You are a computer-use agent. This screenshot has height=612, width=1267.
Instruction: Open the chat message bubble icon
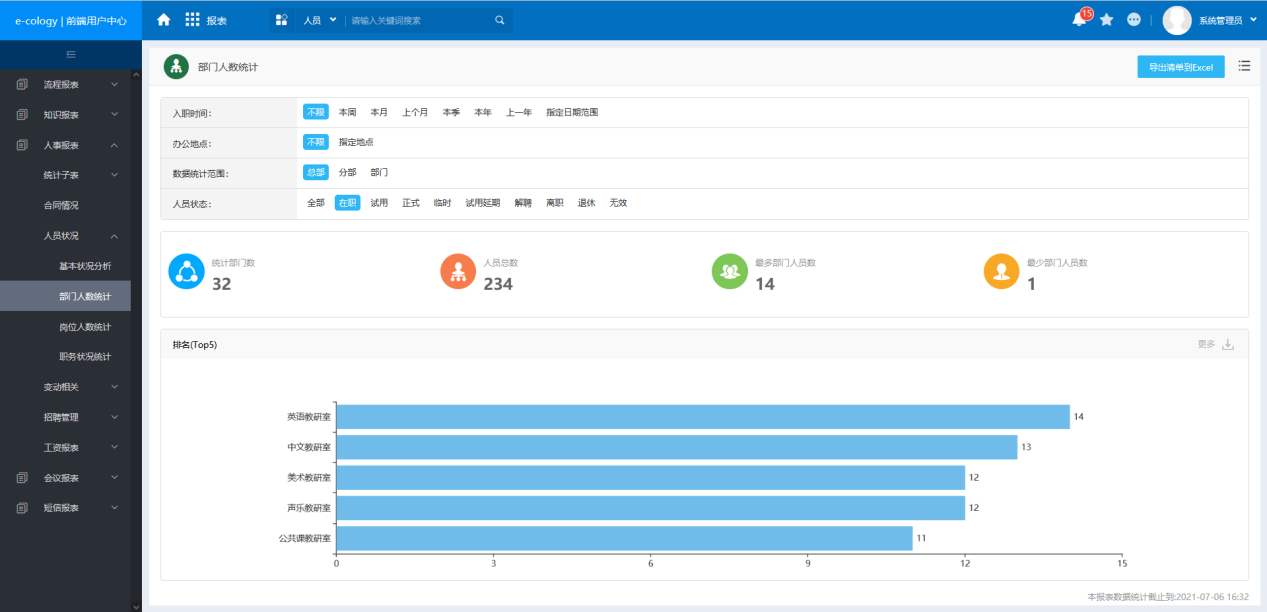(x=1134, y=19)
